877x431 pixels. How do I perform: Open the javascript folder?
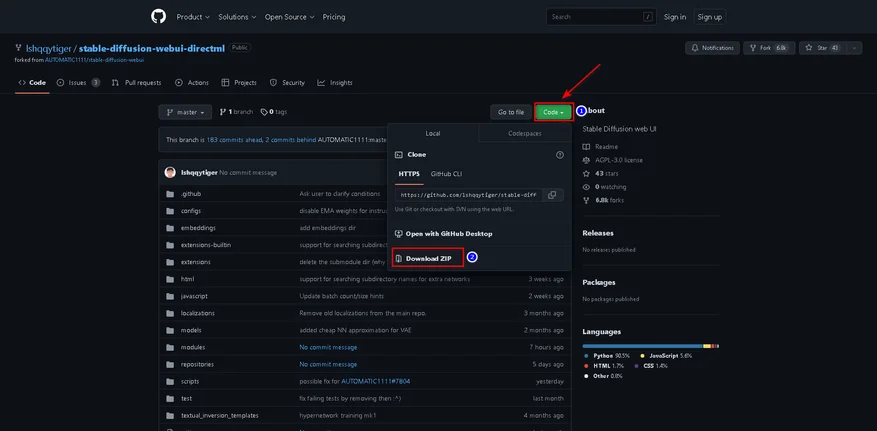point(194,296)
